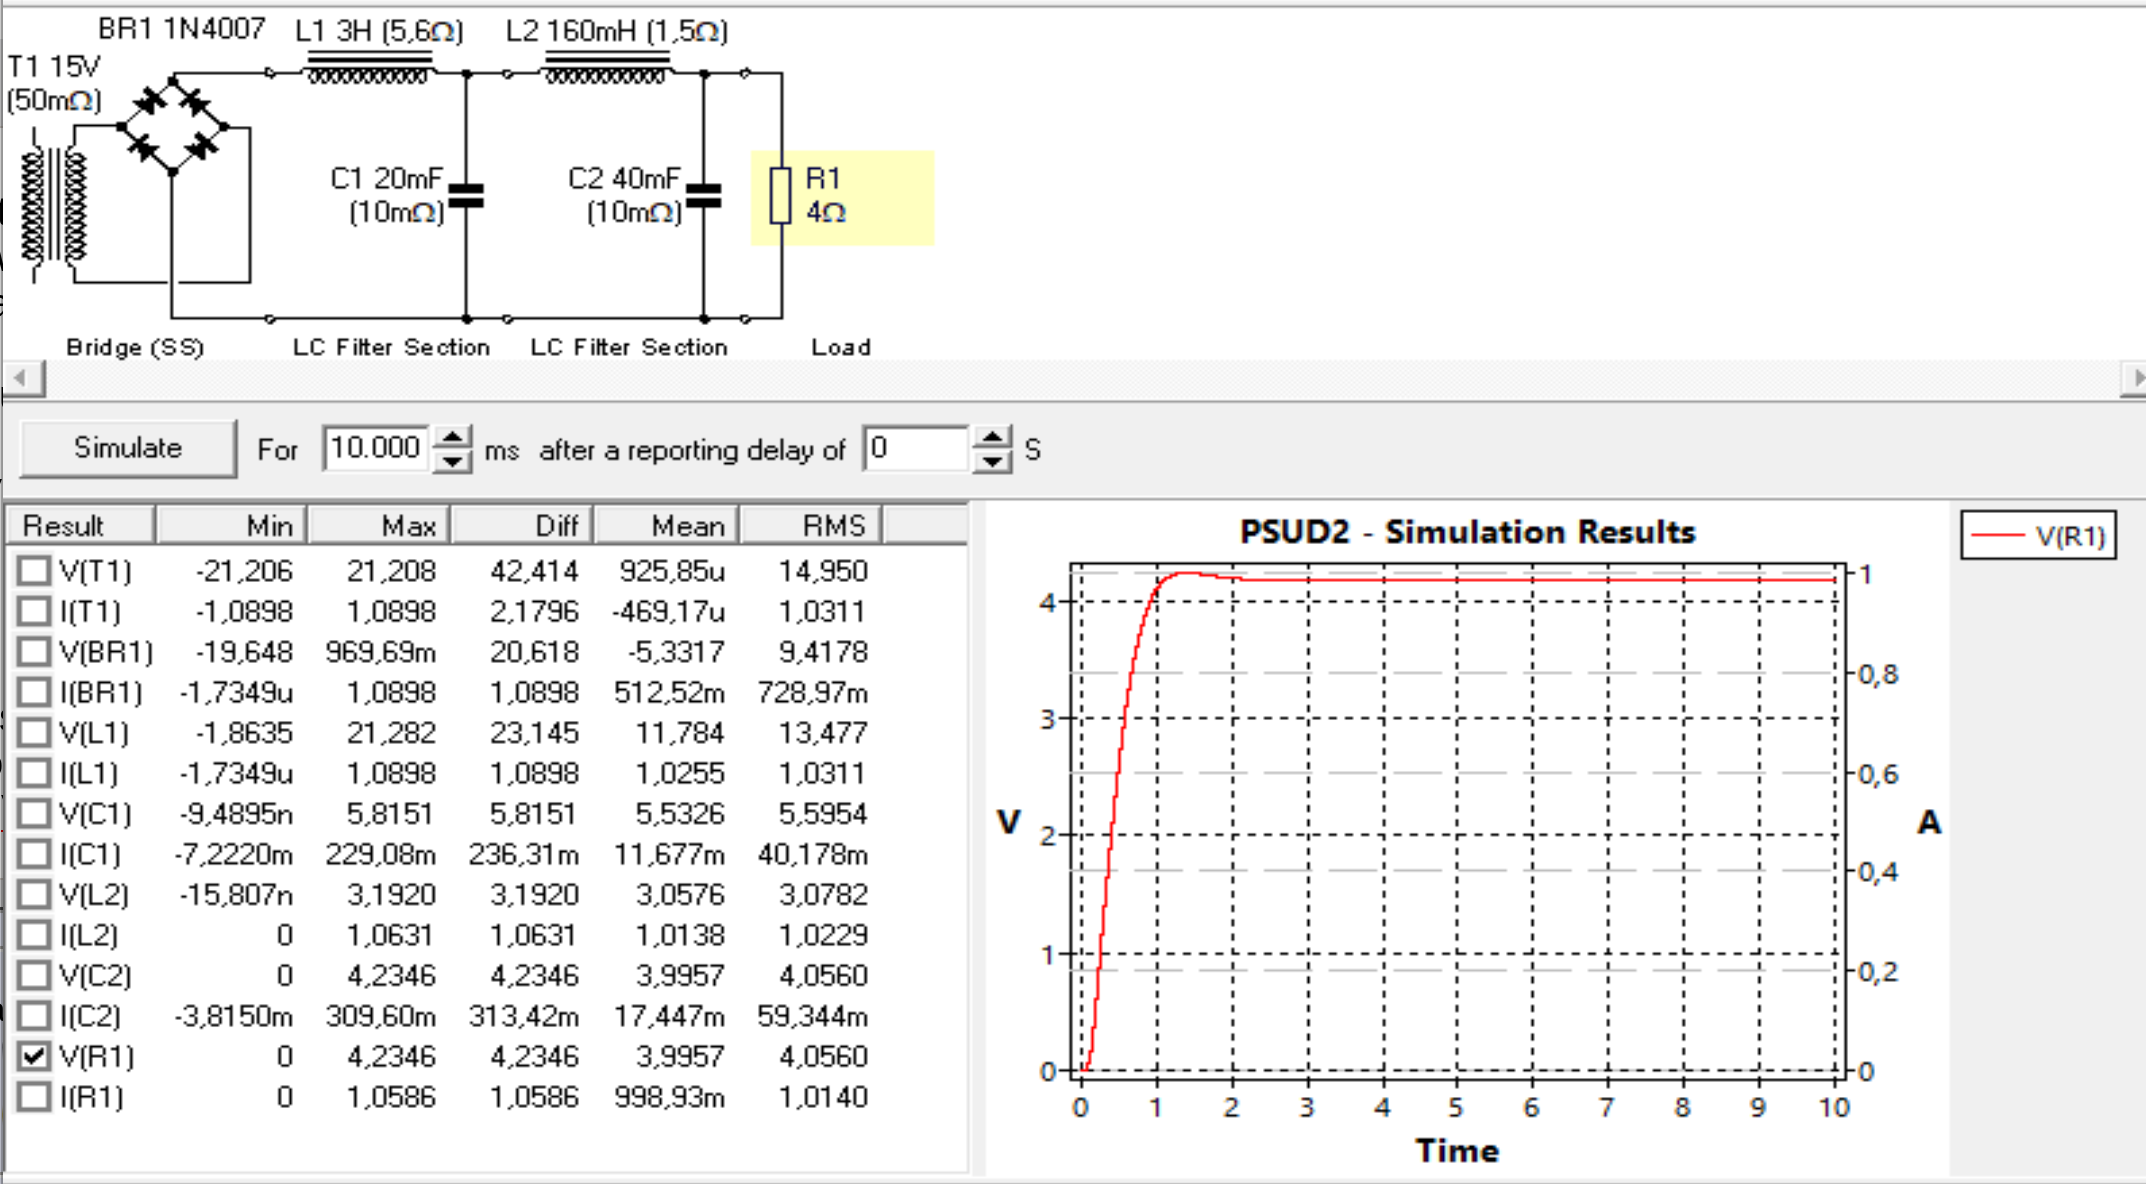This screenshot has height=1184, width=2146.
Task: Select the L1 3H inductor symbol
Action: tap(369, 68)
